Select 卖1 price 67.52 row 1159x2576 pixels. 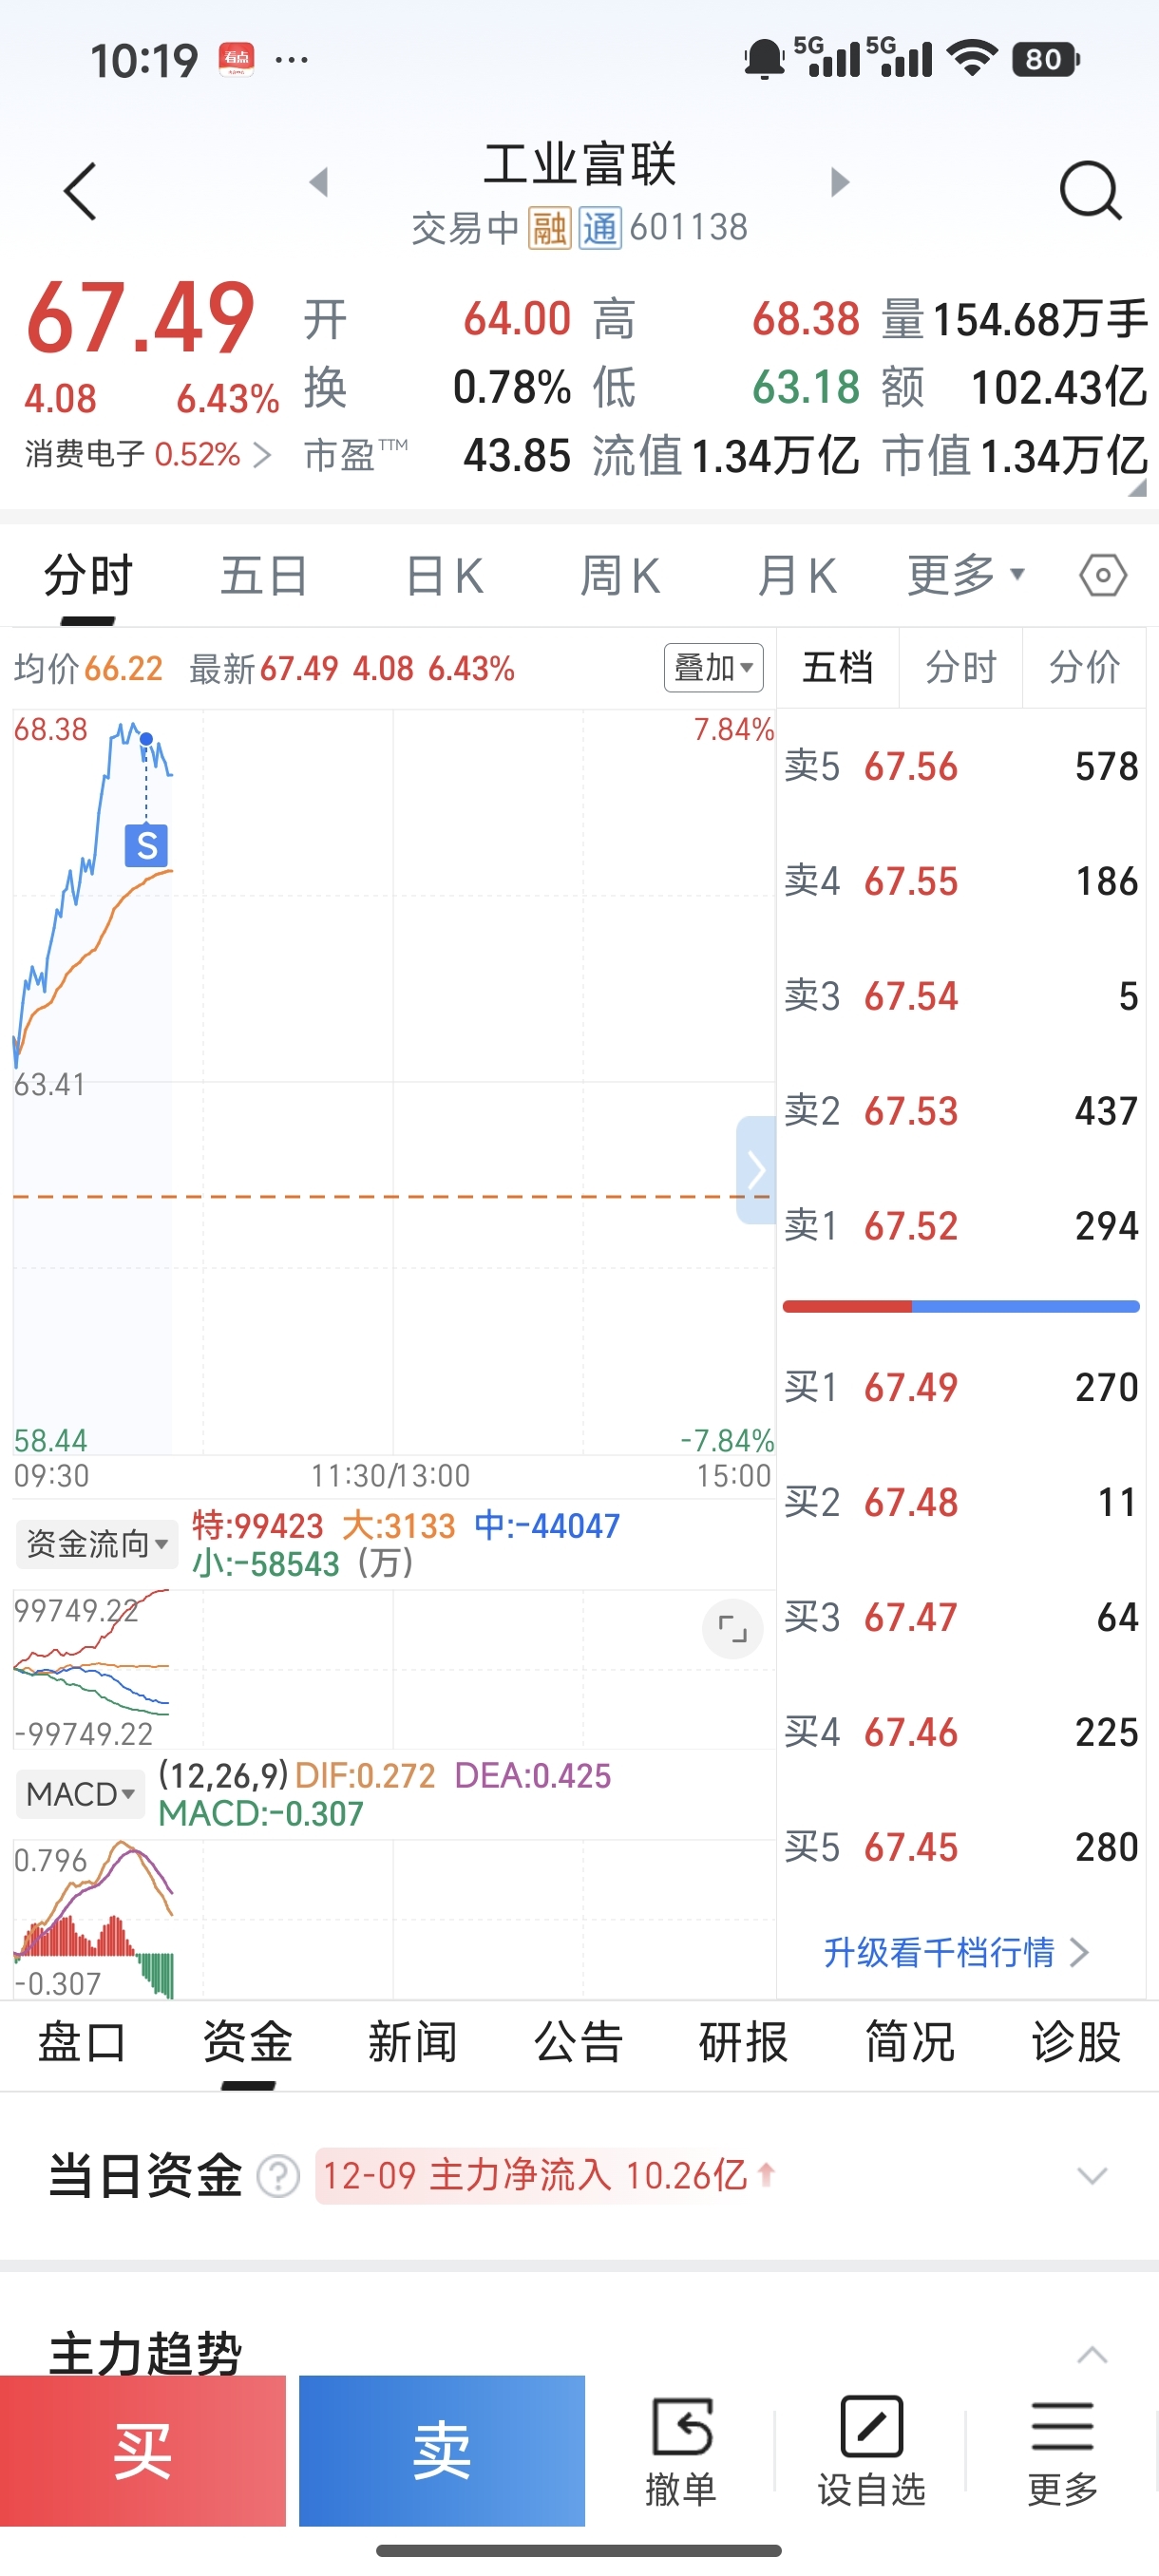961,1227
